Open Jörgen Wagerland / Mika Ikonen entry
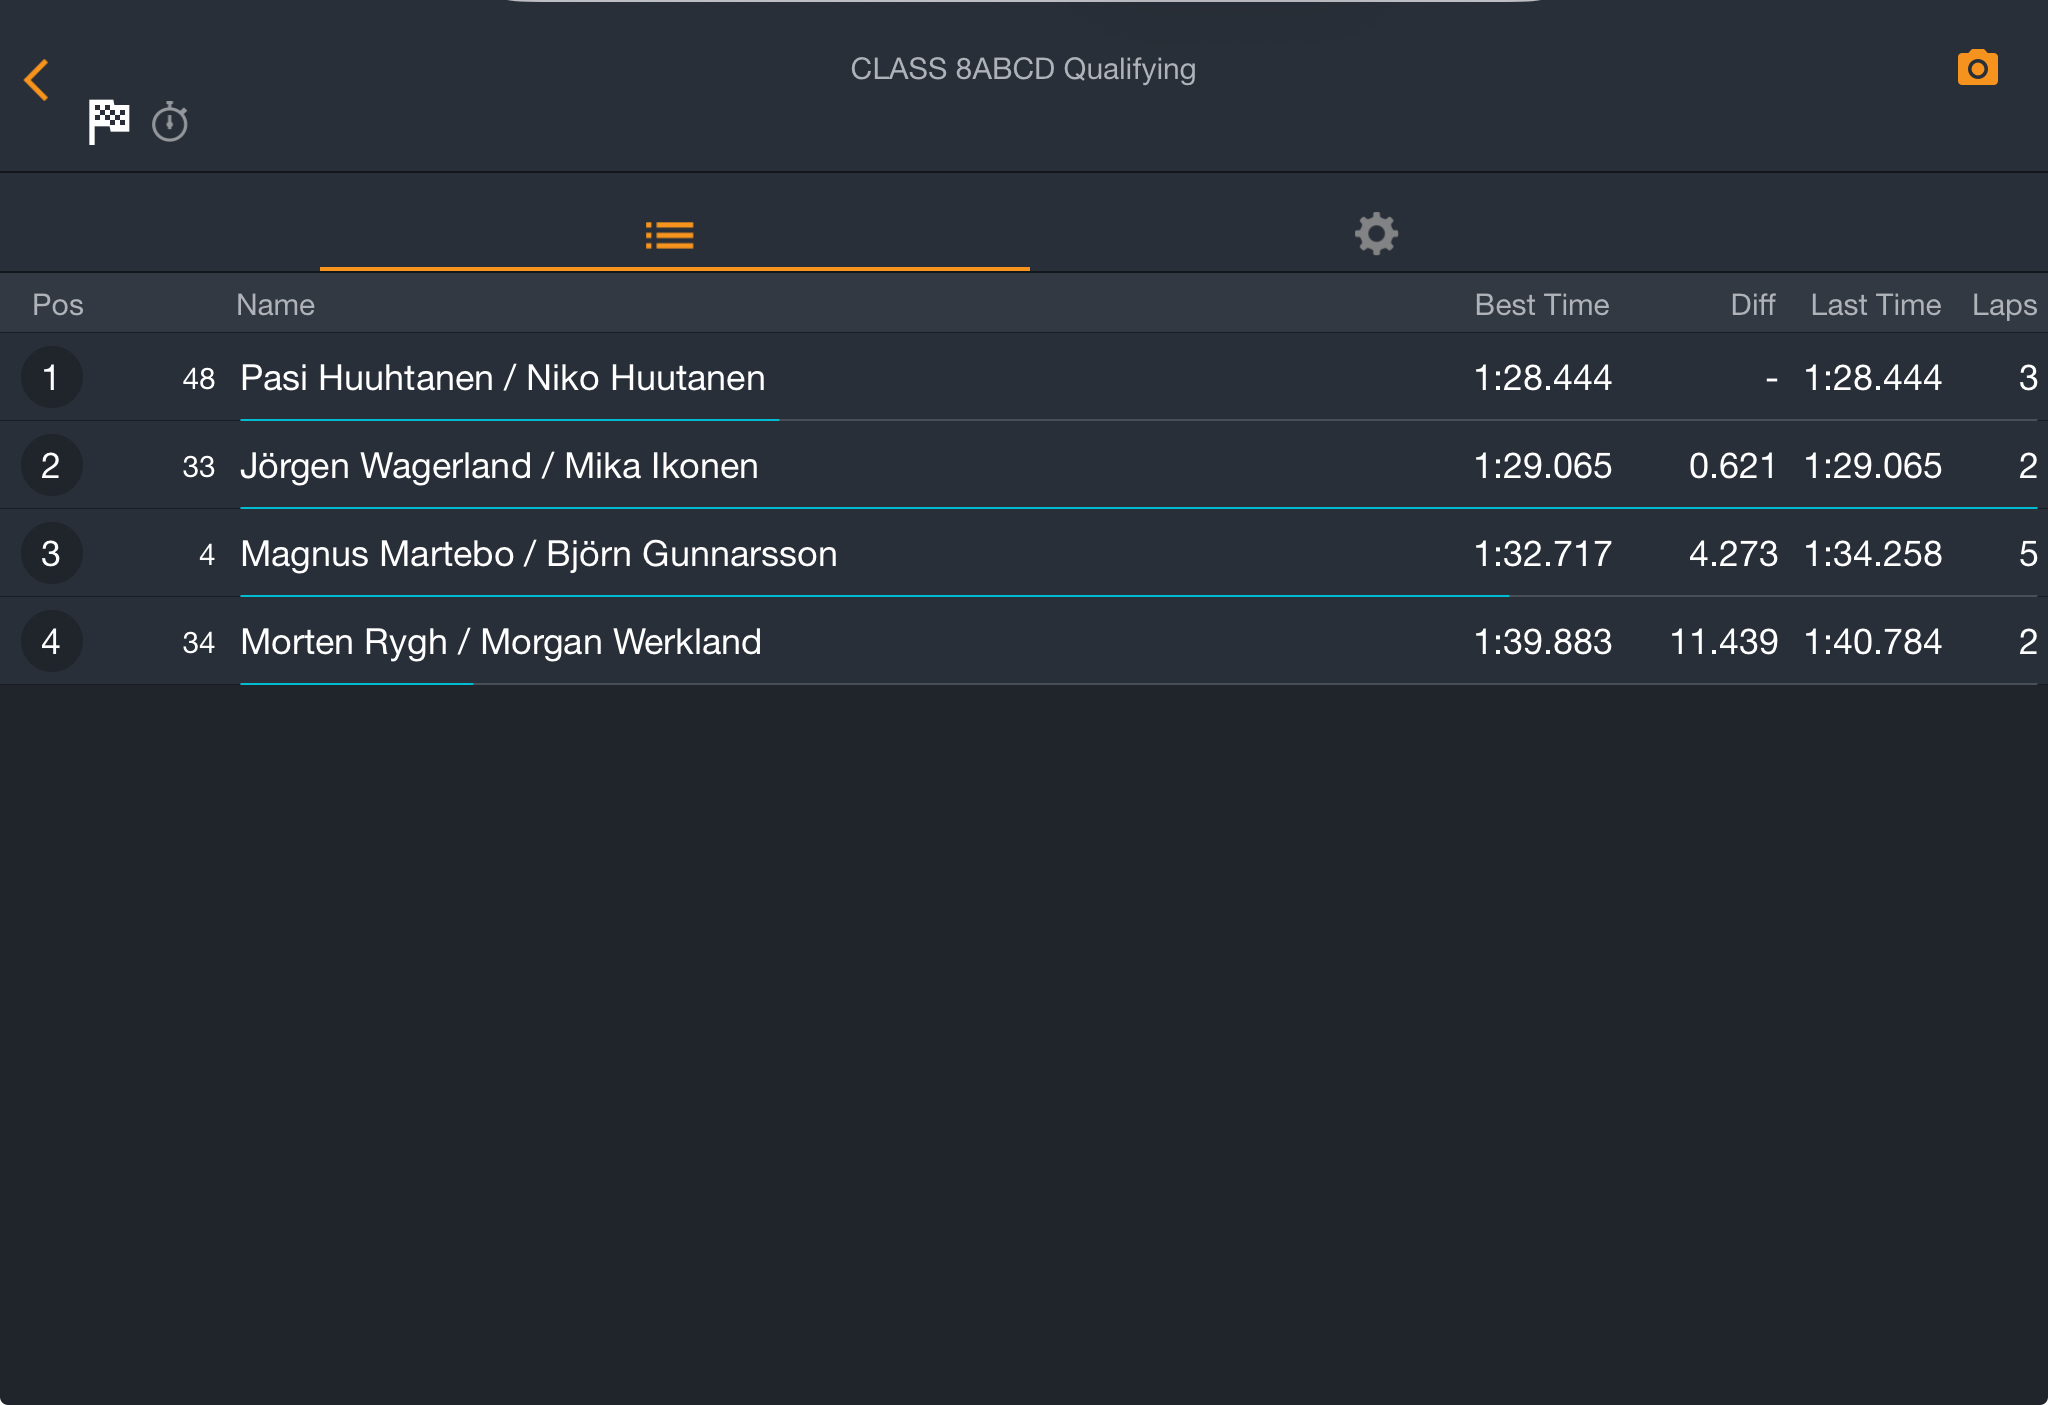 coord(1024,465)
